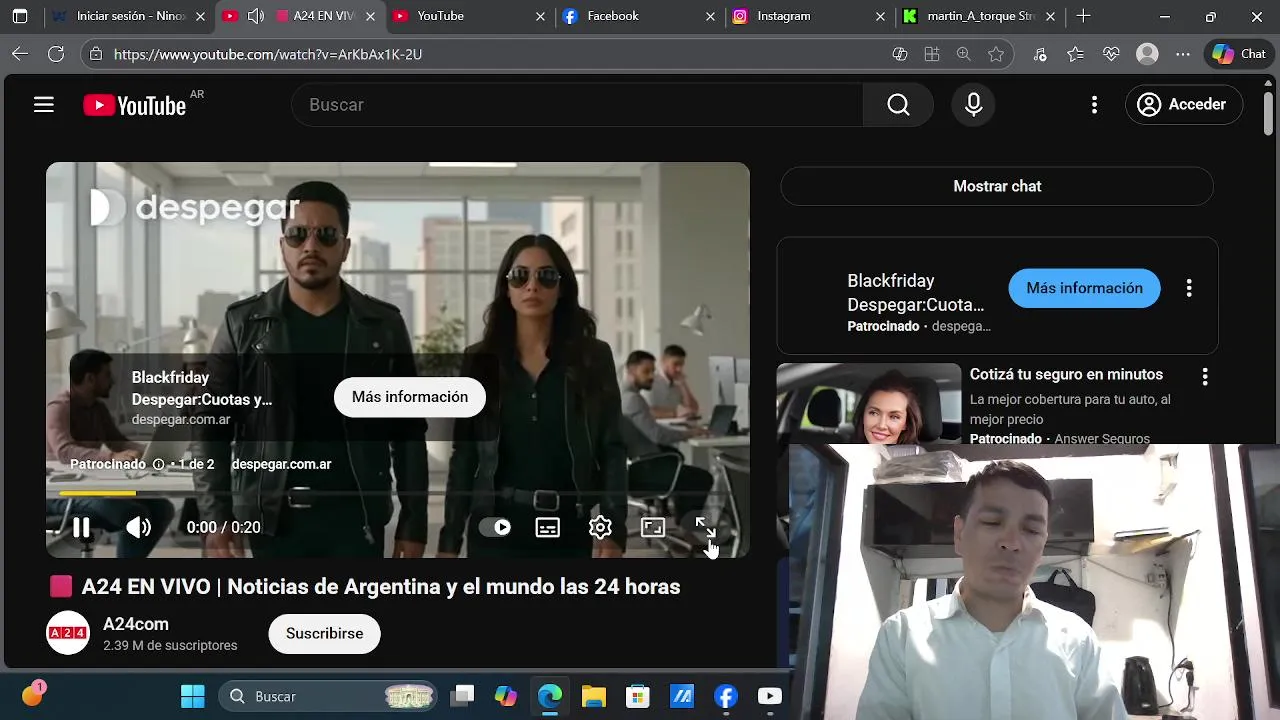This screenshot has height=720, width=1280.
Task: Open the player settings gear
Action: point(600,527)
